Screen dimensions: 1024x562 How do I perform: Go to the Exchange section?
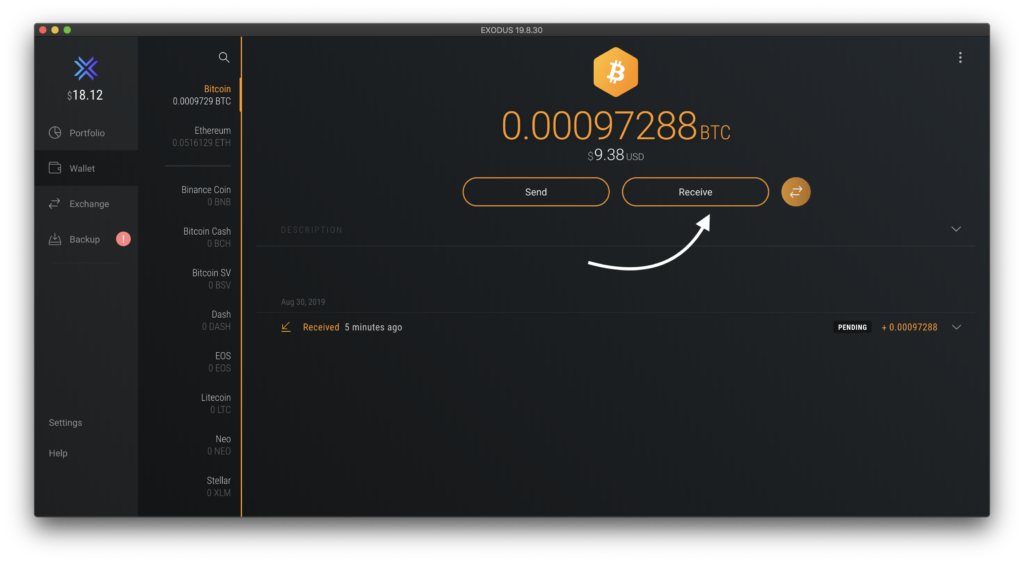pos(86,204)
